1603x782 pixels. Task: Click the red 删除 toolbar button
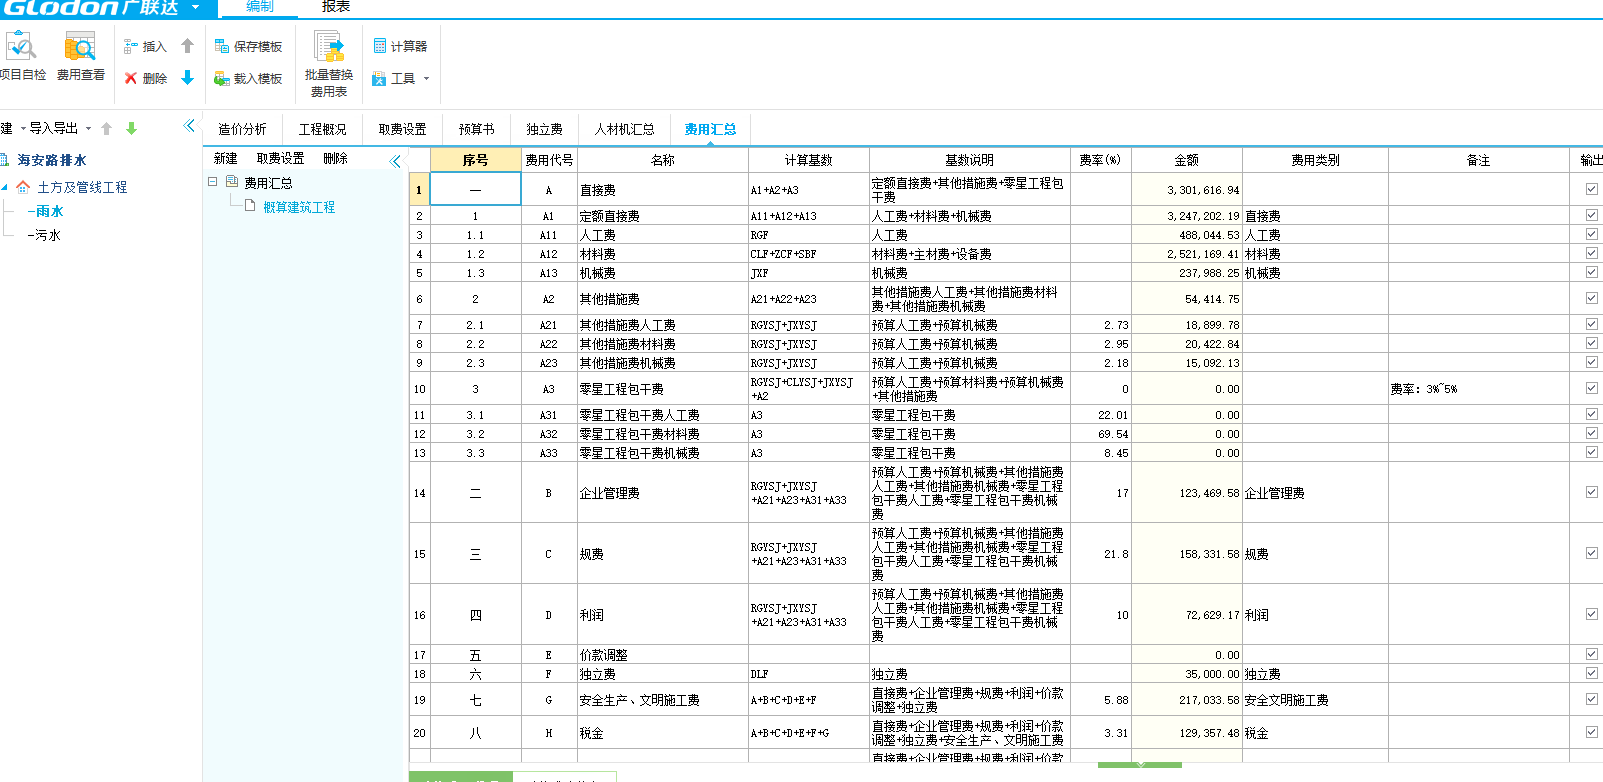tap(145, 78)
